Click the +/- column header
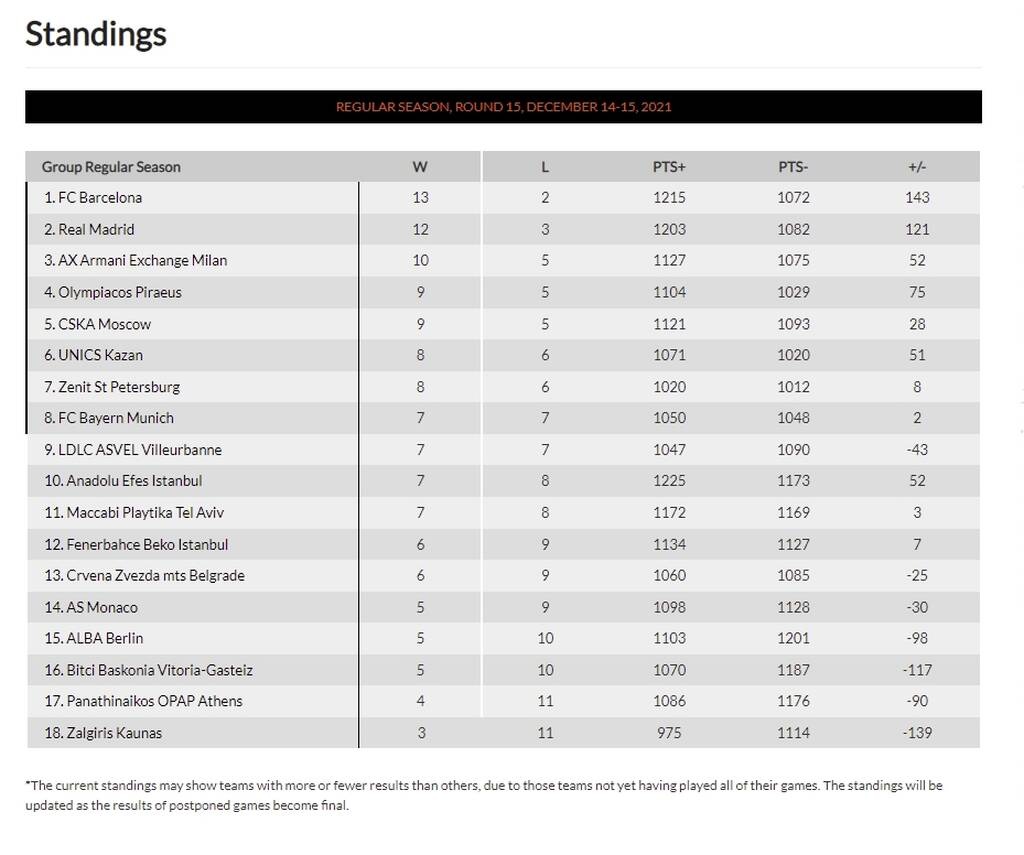The image size is (1024, 855). pos(917,167)
